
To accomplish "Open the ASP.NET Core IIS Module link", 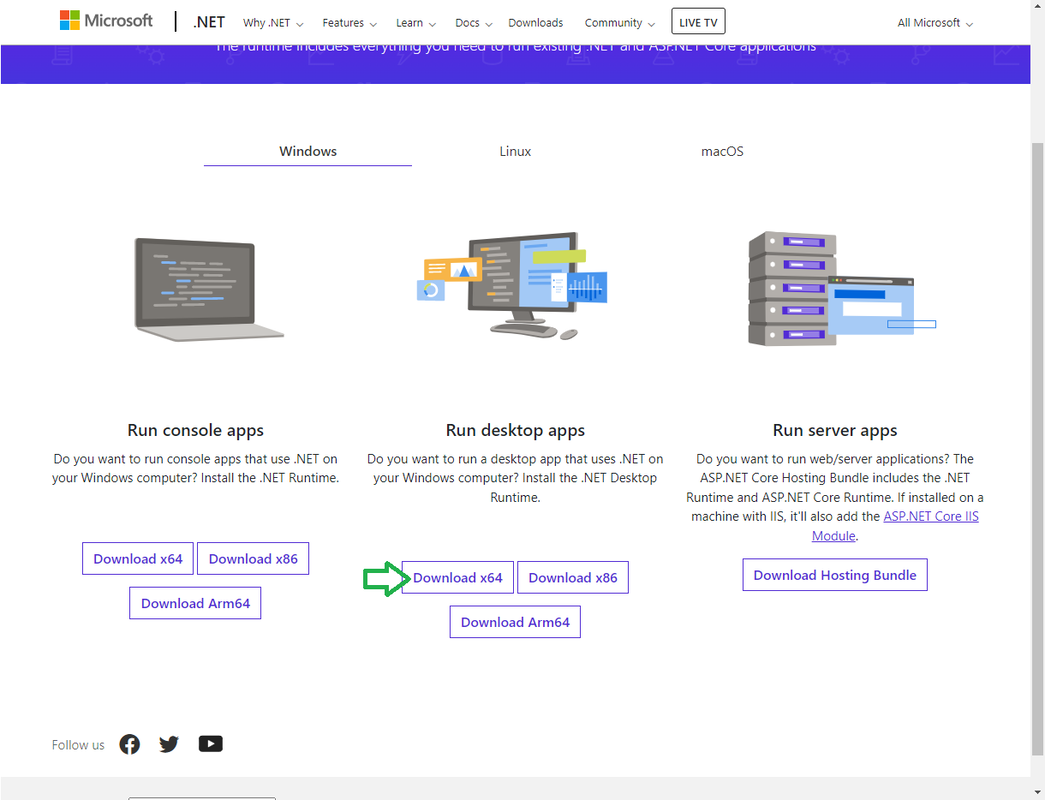I will coord(896,525).
